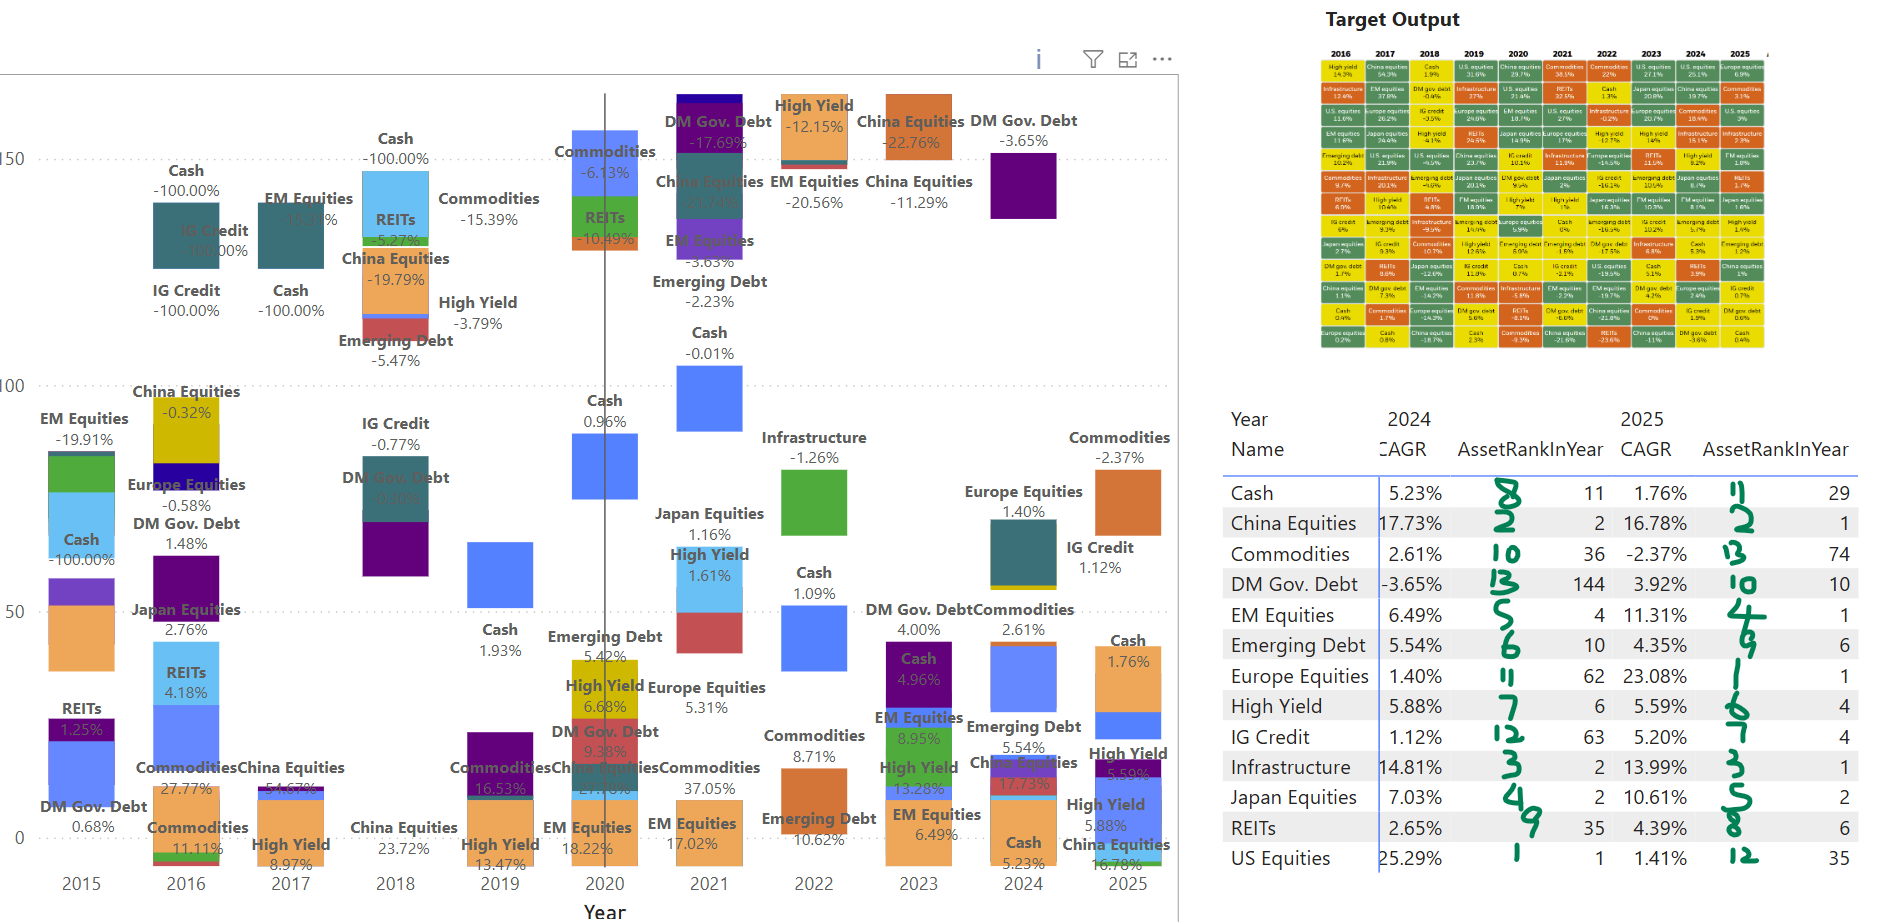
Task: Select the EM Equities table row name
Action: (x=1282, y=615)
